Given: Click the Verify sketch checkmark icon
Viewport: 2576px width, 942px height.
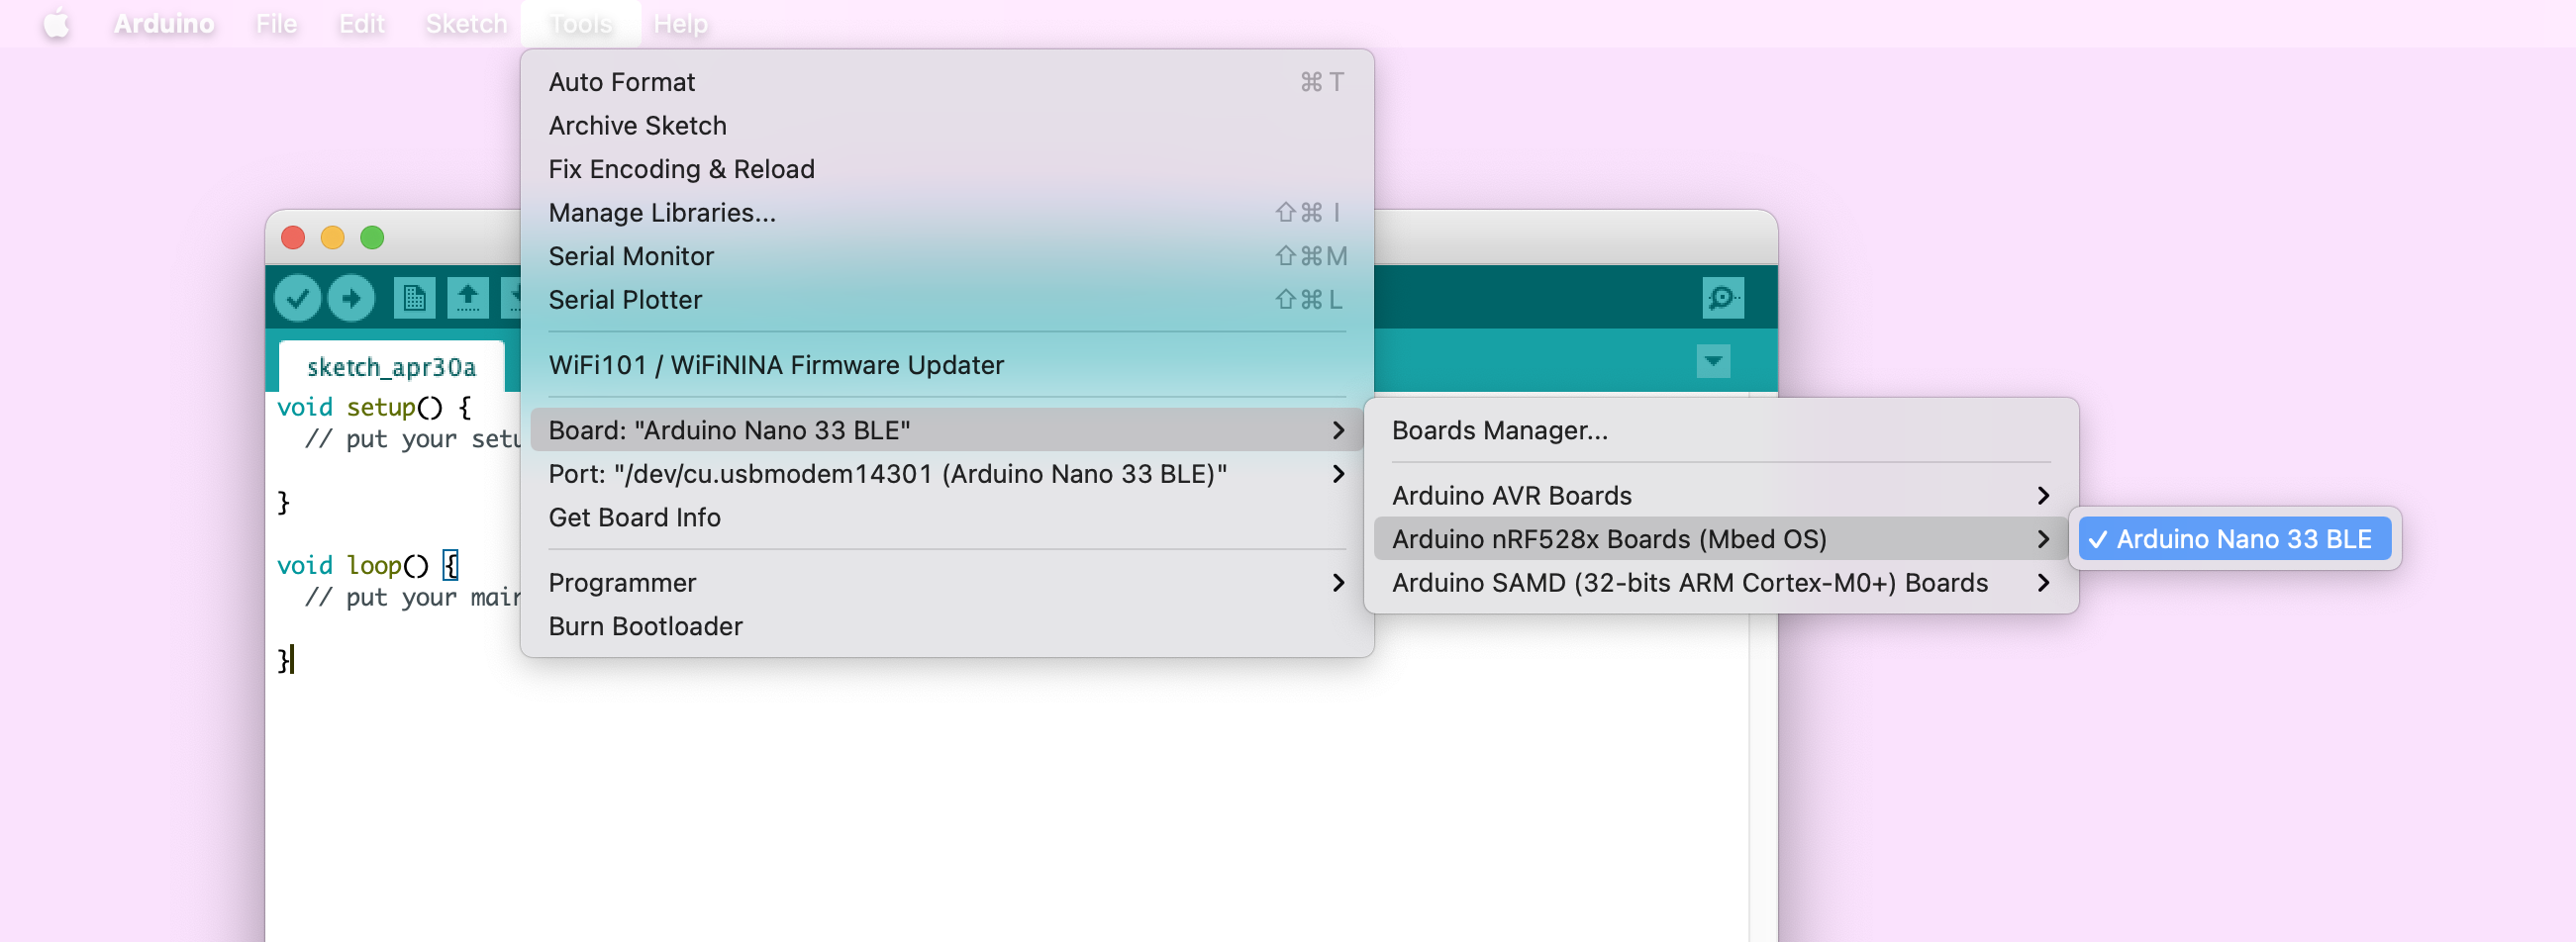Looking at the screenshot, I should click(297, 298).
